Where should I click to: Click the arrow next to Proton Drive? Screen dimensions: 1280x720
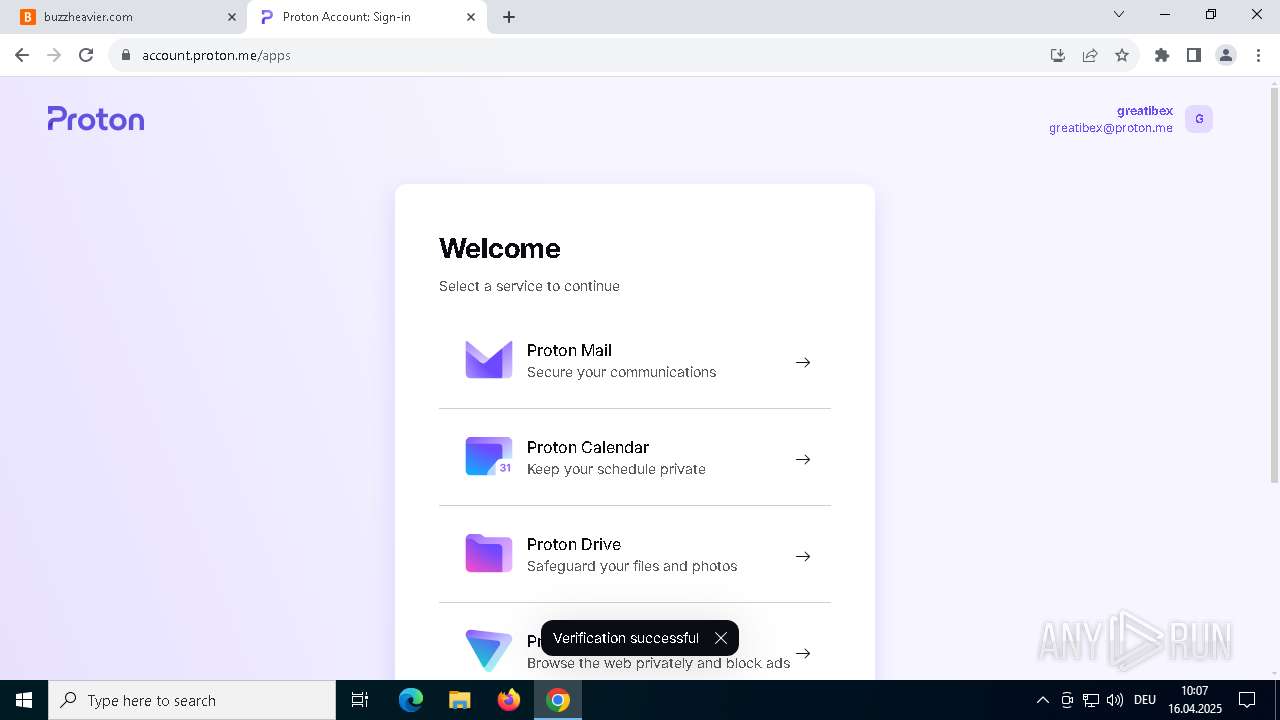(803, 556)
